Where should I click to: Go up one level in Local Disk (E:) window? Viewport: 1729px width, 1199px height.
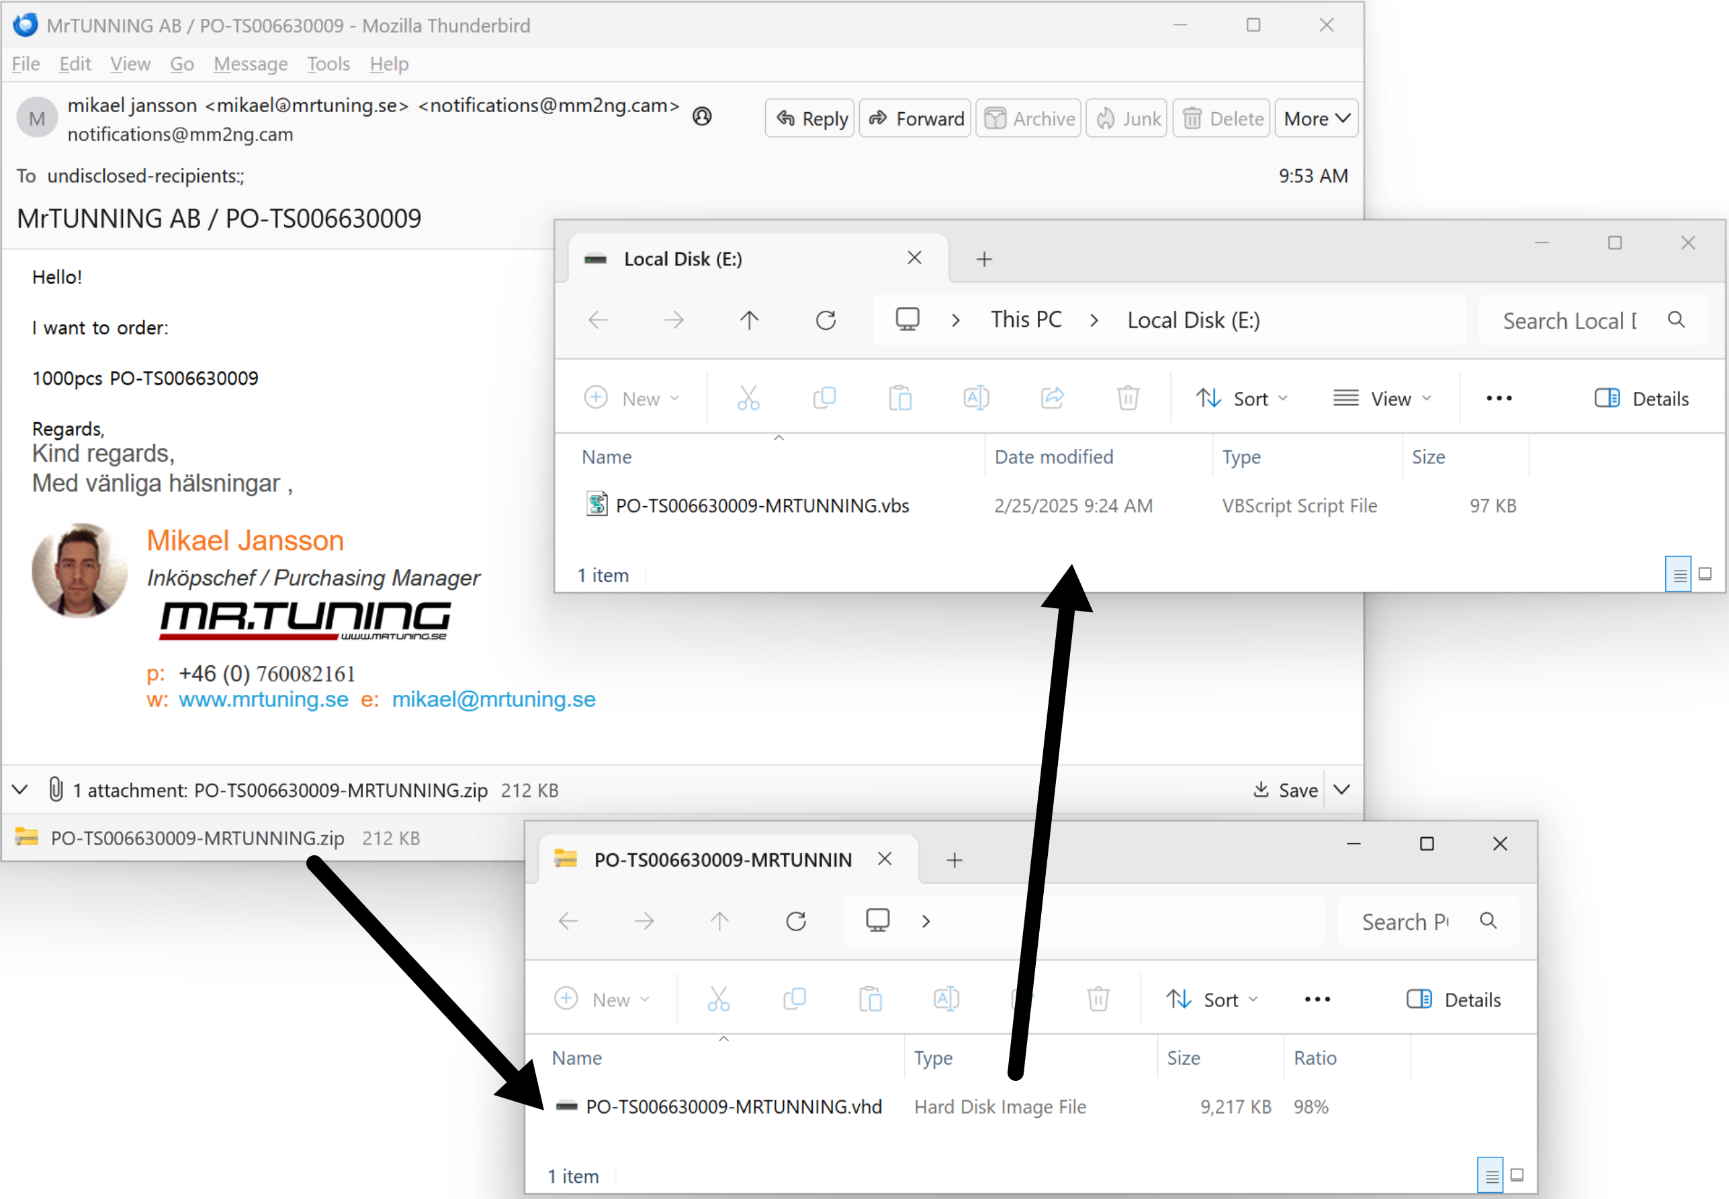[749, 320]
